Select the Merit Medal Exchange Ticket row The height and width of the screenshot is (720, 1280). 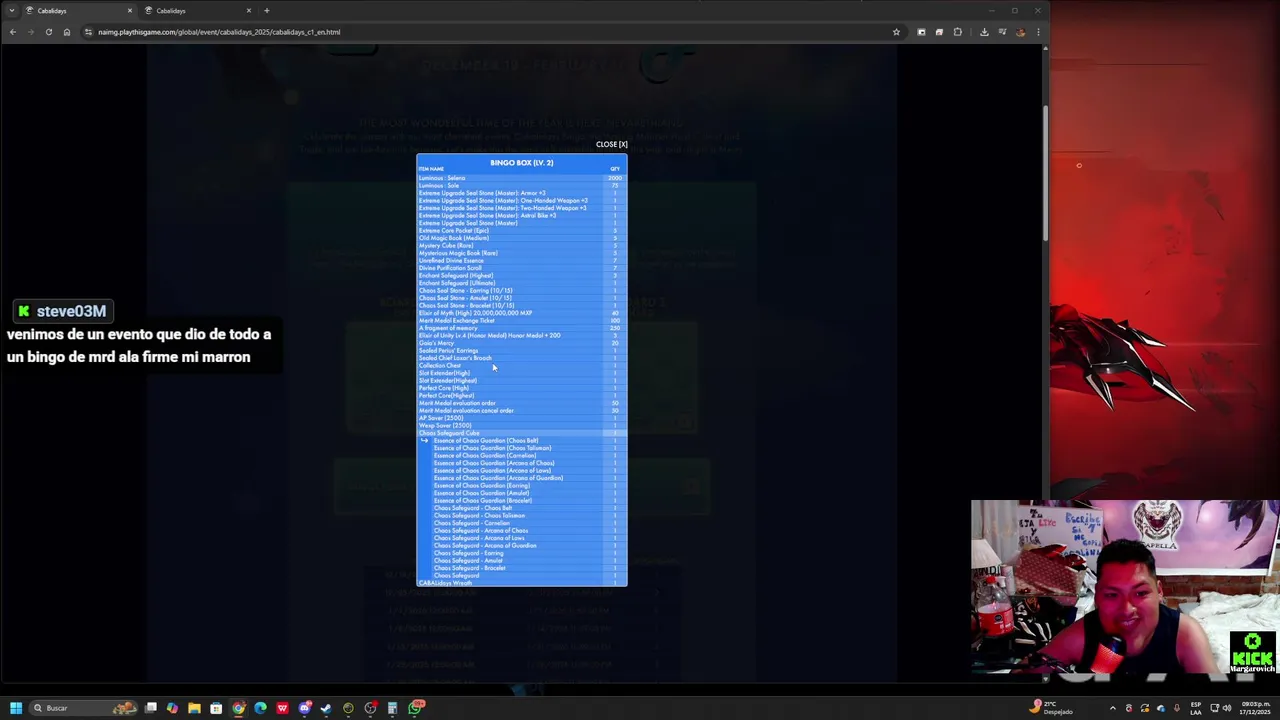521,321
